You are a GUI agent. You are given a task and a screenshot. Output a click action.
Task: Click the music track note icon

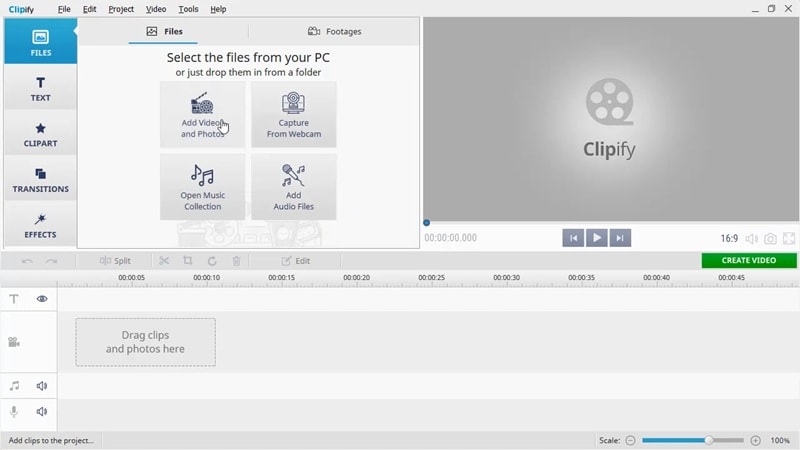(x=14, y=386)
